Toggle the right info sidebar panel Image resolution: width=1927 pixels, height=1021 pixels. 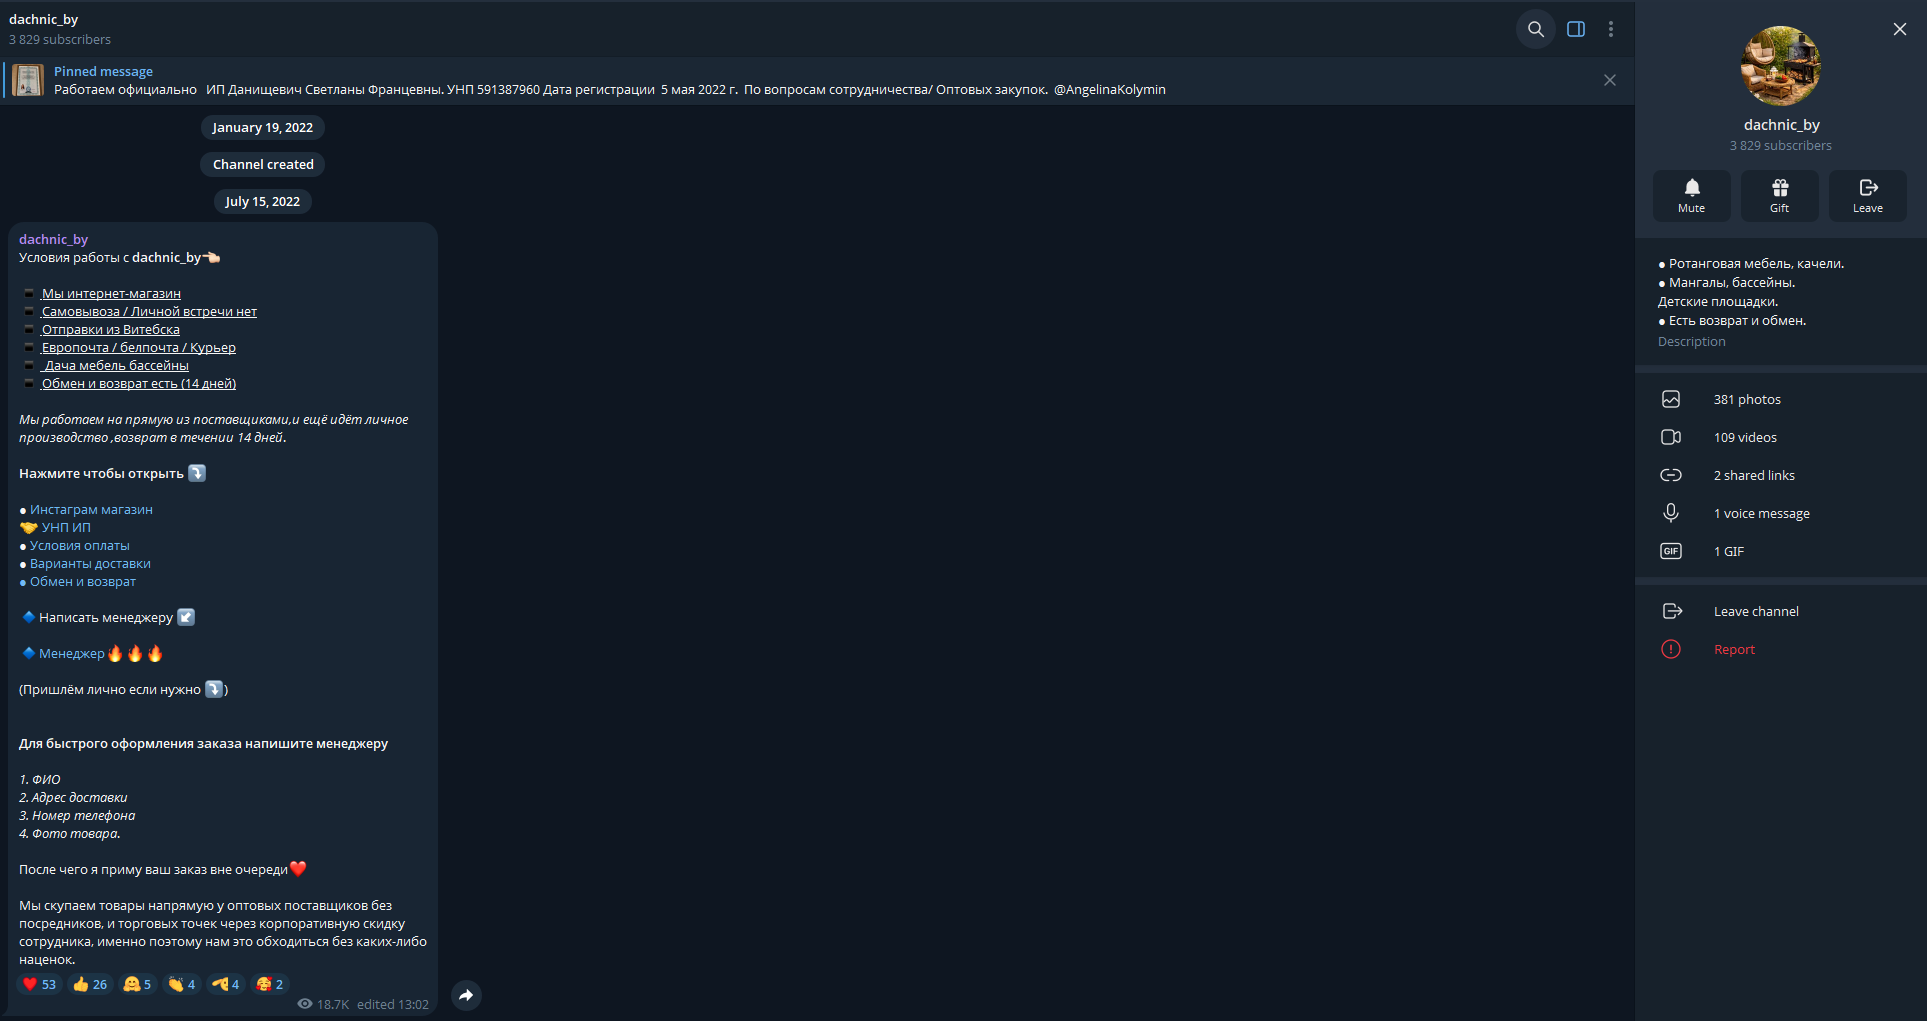coord(1576,29)
